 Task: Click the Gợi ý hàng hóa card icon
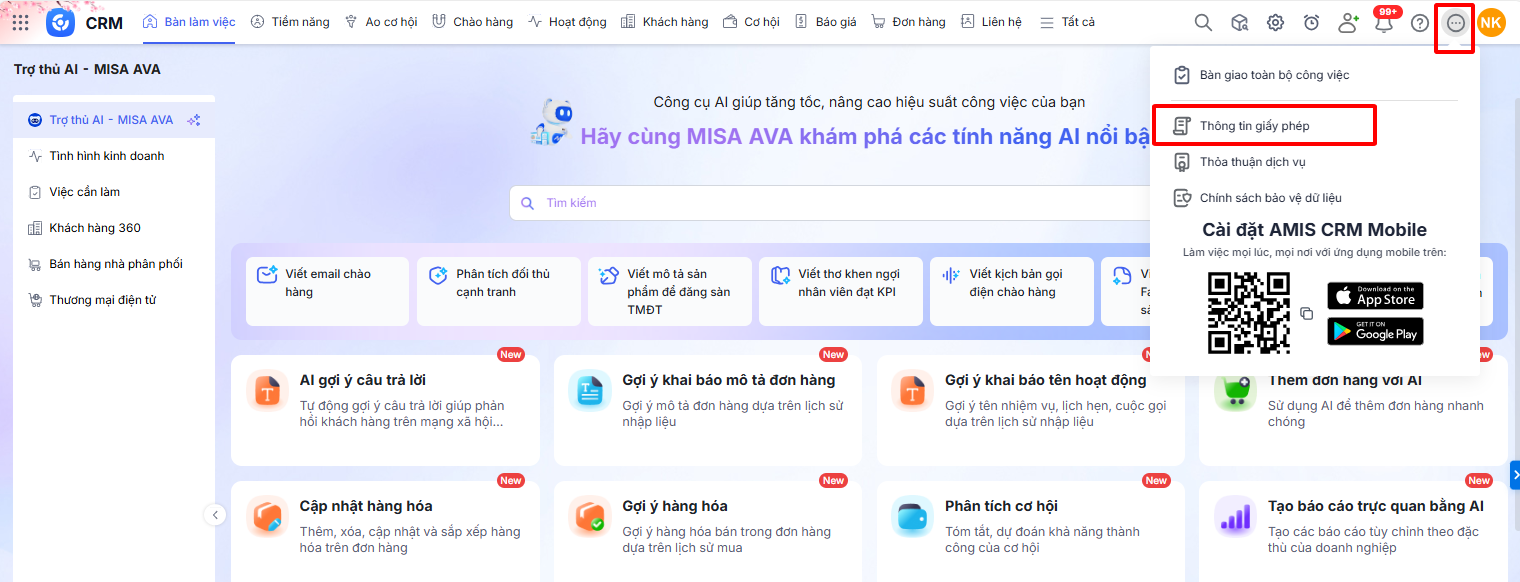[x=590, y=517]
